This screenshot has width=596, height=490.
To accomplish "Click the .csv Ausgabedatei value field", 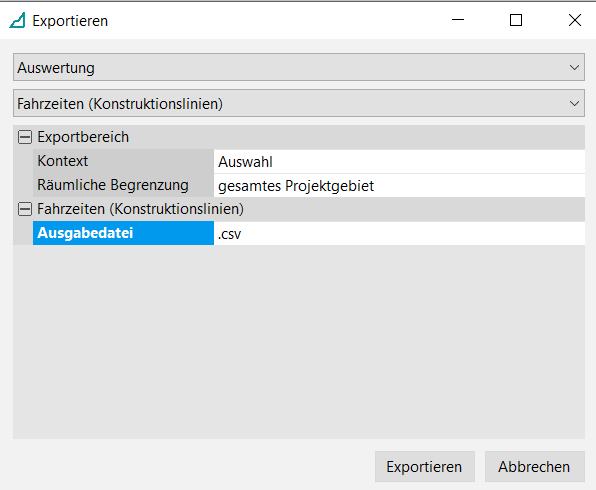I will 399,233.
